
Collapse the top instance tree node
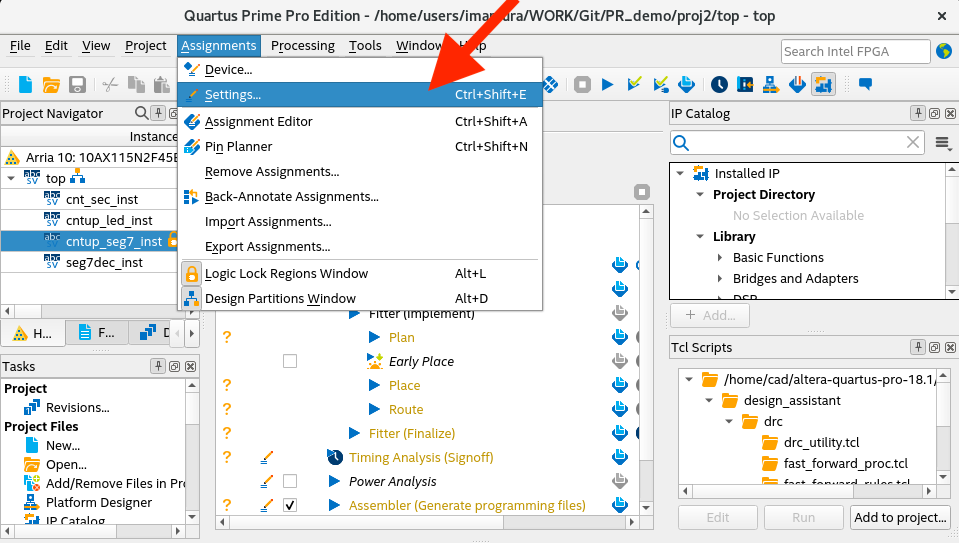[x=11, y=179]
